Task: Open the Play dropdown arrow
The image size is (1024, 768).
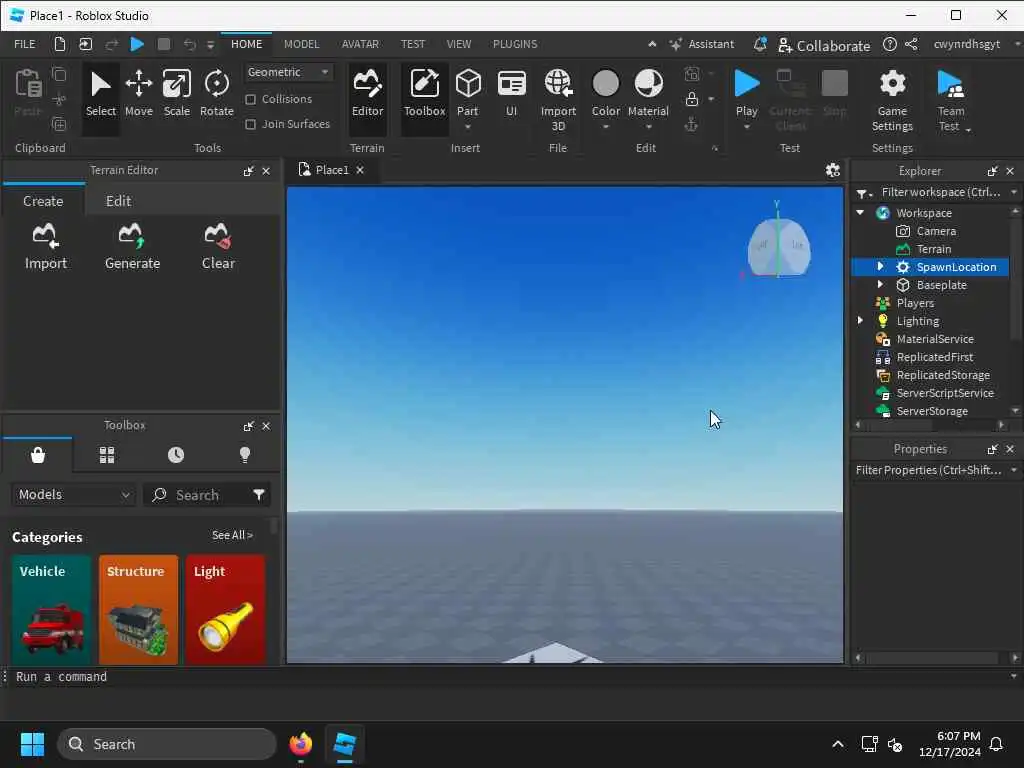Action: click(746, 127)
